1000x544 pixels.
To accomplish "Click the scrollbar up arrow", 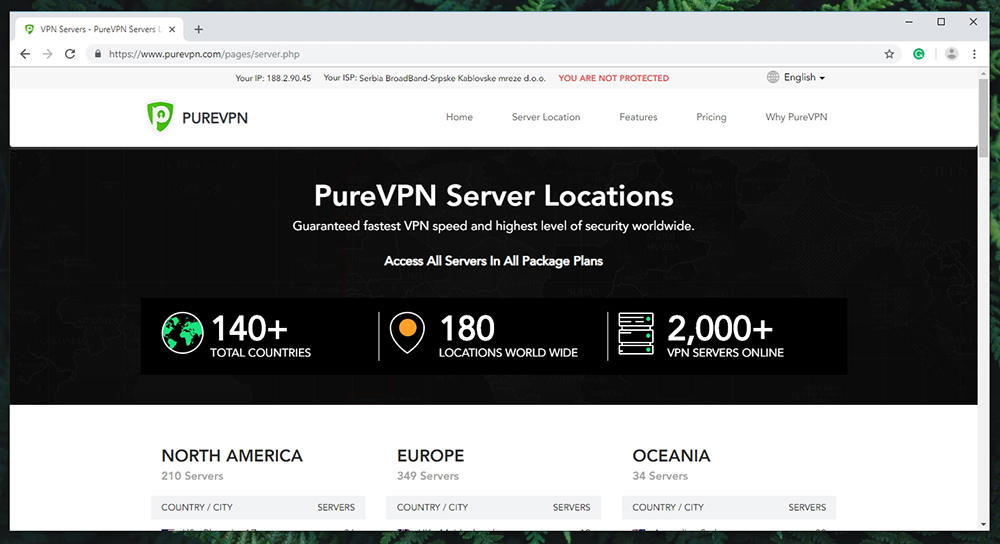I will pyautogui.click(x=983, y=73).
